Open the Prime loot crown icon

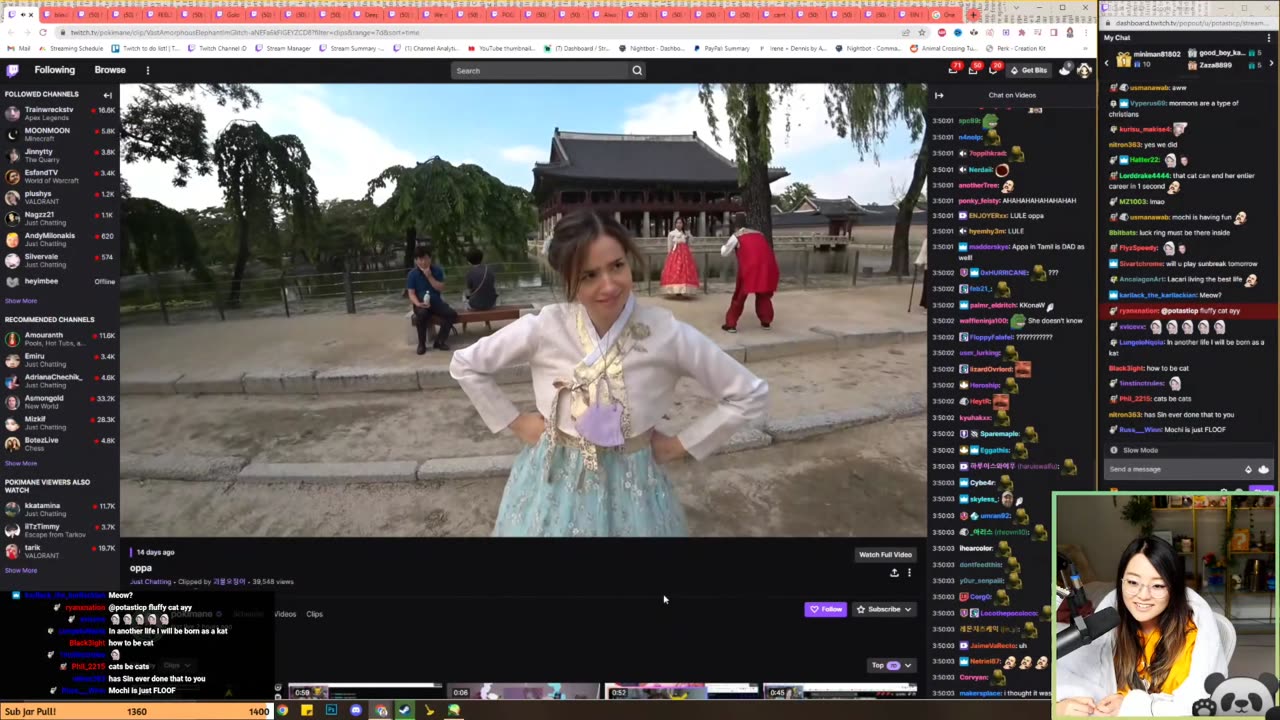tap(954, 70)
